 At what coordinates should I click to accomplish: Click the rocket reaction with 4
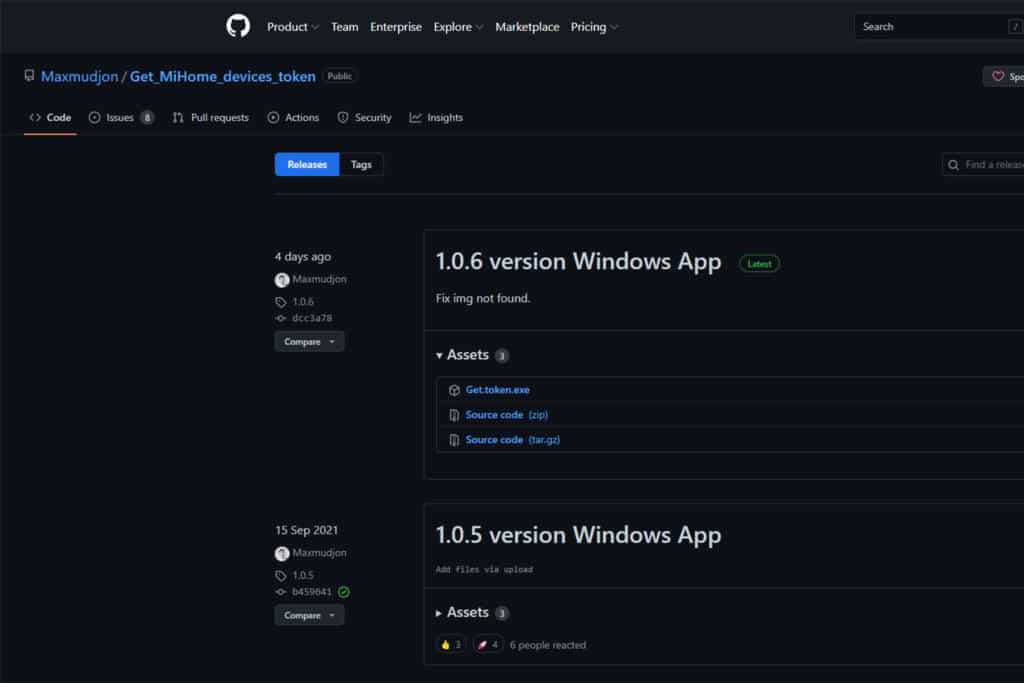pos(488,644)
